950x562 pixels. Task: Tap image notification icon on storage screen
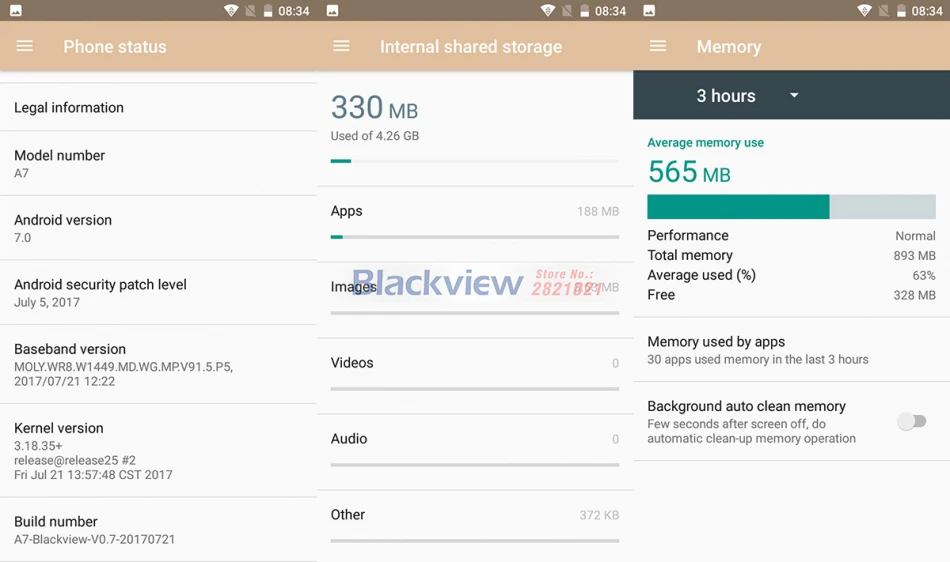333,10
